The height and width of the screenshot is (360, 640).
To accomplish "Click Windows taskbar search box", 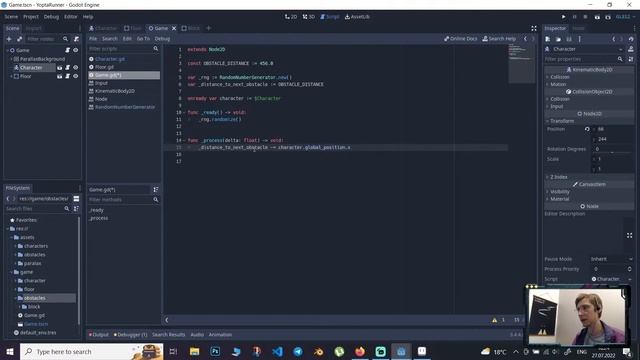I will 91,351.
